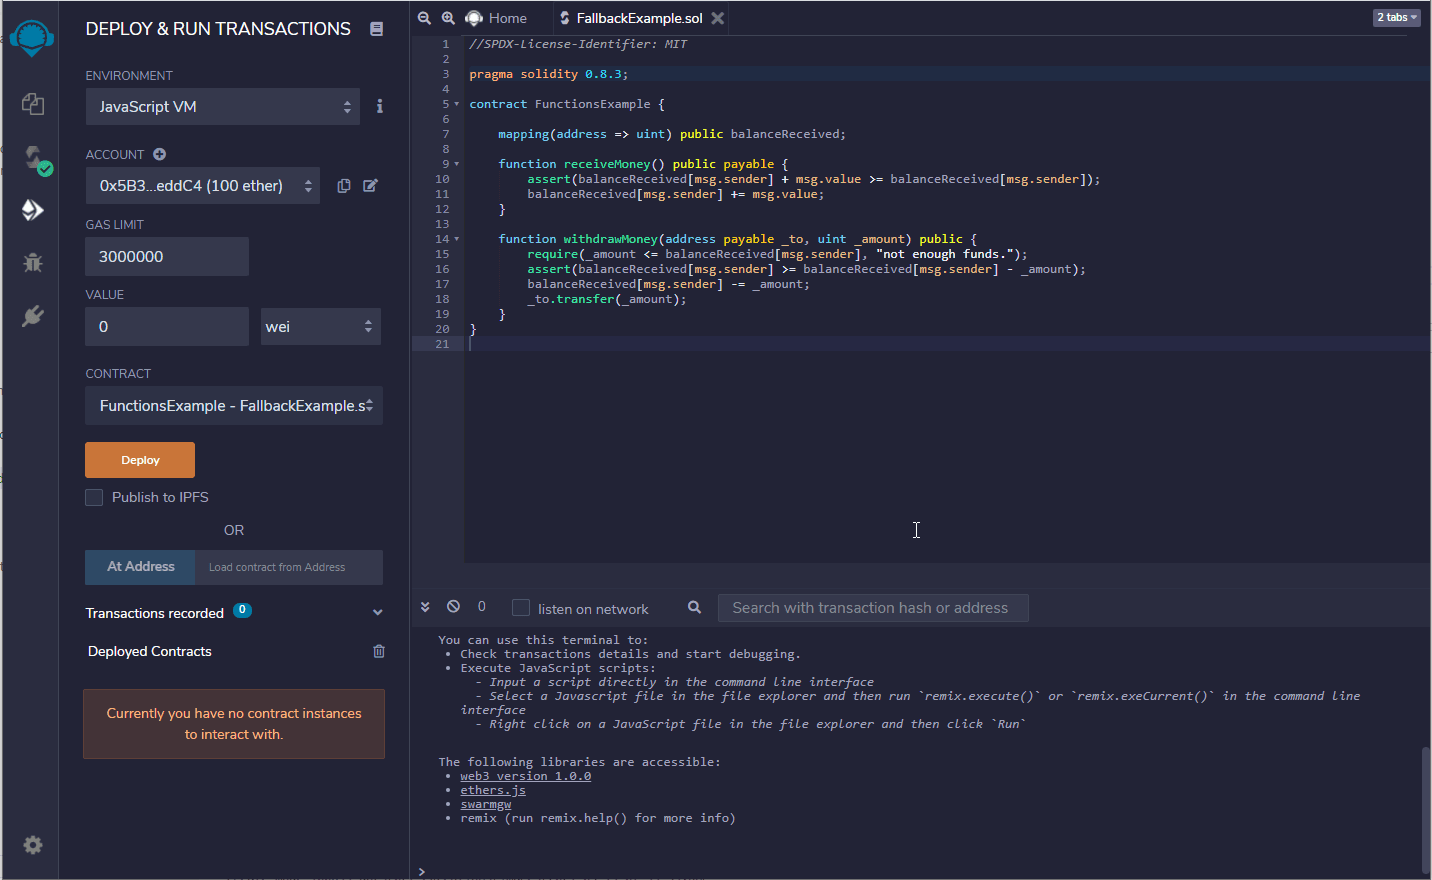
Task: Click the Deployed Contracts label
Action: point(150,651)
